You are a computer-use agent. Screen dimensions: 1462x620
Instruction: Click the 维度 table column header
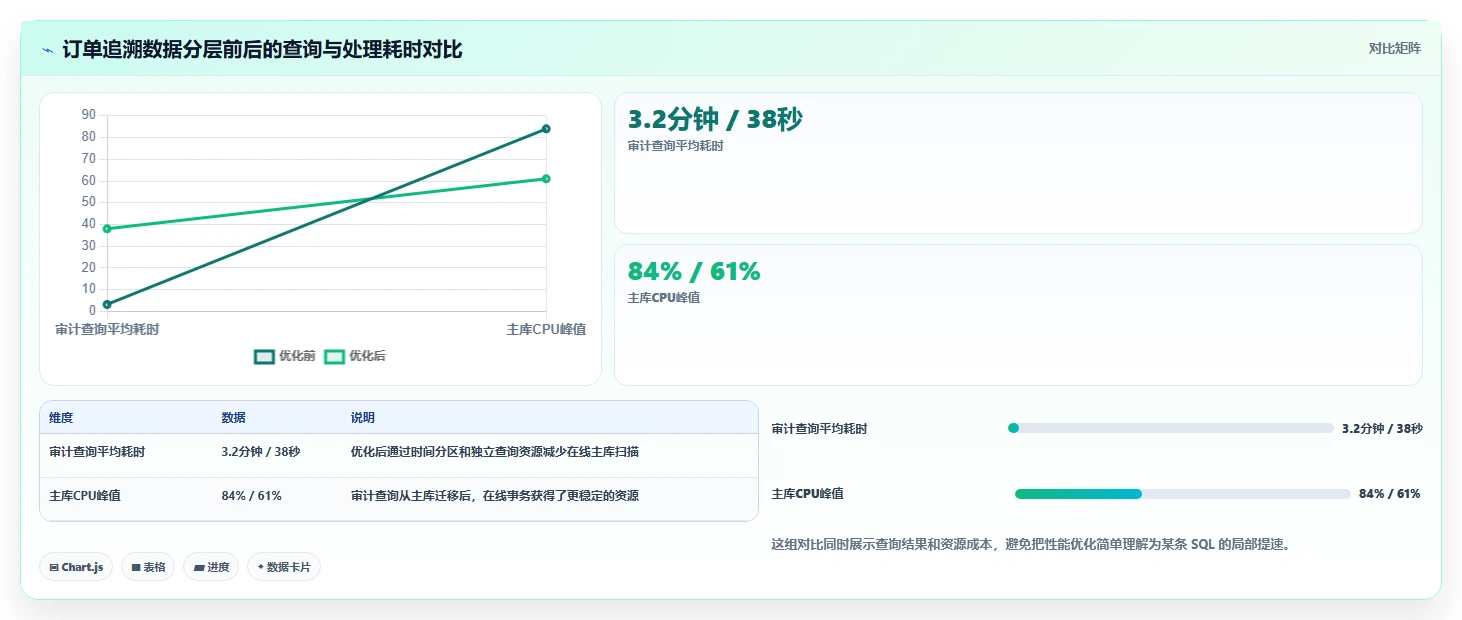[61, 418]
